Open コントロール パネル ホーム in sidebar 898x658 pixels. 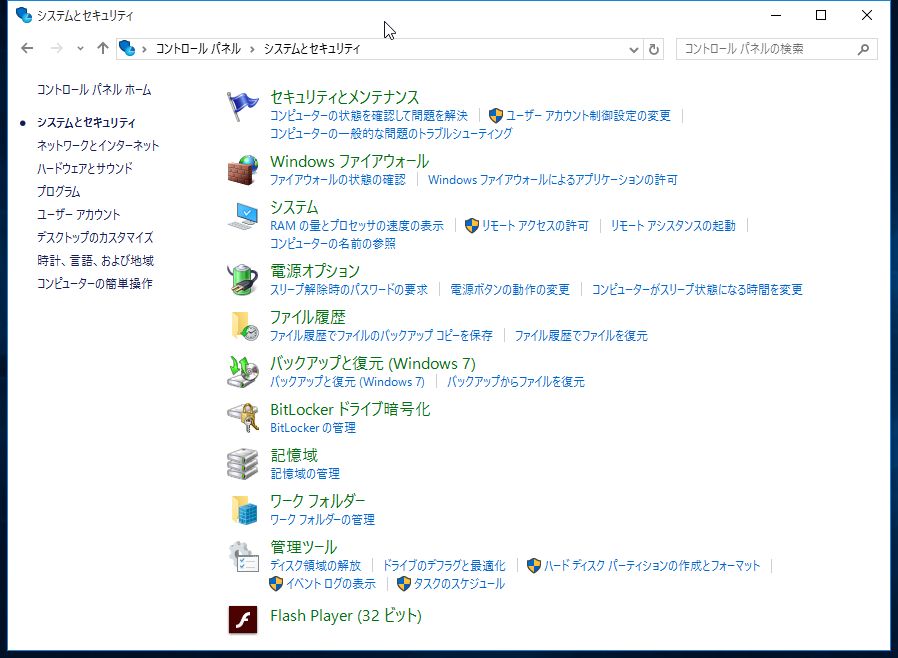pyautogui.click(x=94, y=89)
